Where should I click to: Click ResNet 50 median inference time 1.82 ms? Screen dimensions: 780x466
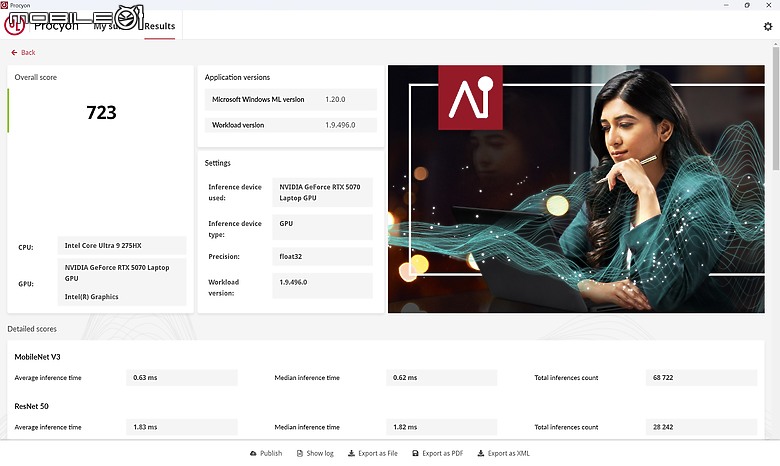pyautogui.click(x=441, y=427)
